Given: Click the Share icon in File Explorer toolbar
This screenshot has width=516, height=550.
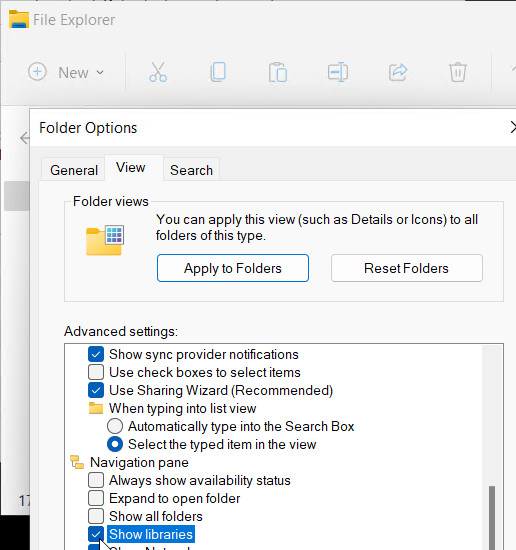Looking at the screenshot, I should coord(398,72).
